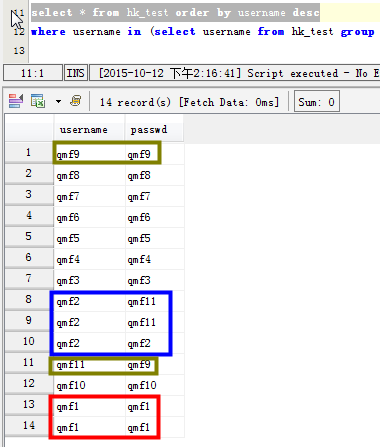380x447 pixels.
Task: Click passwd cell qmf5
Action: tap(155, 238)
